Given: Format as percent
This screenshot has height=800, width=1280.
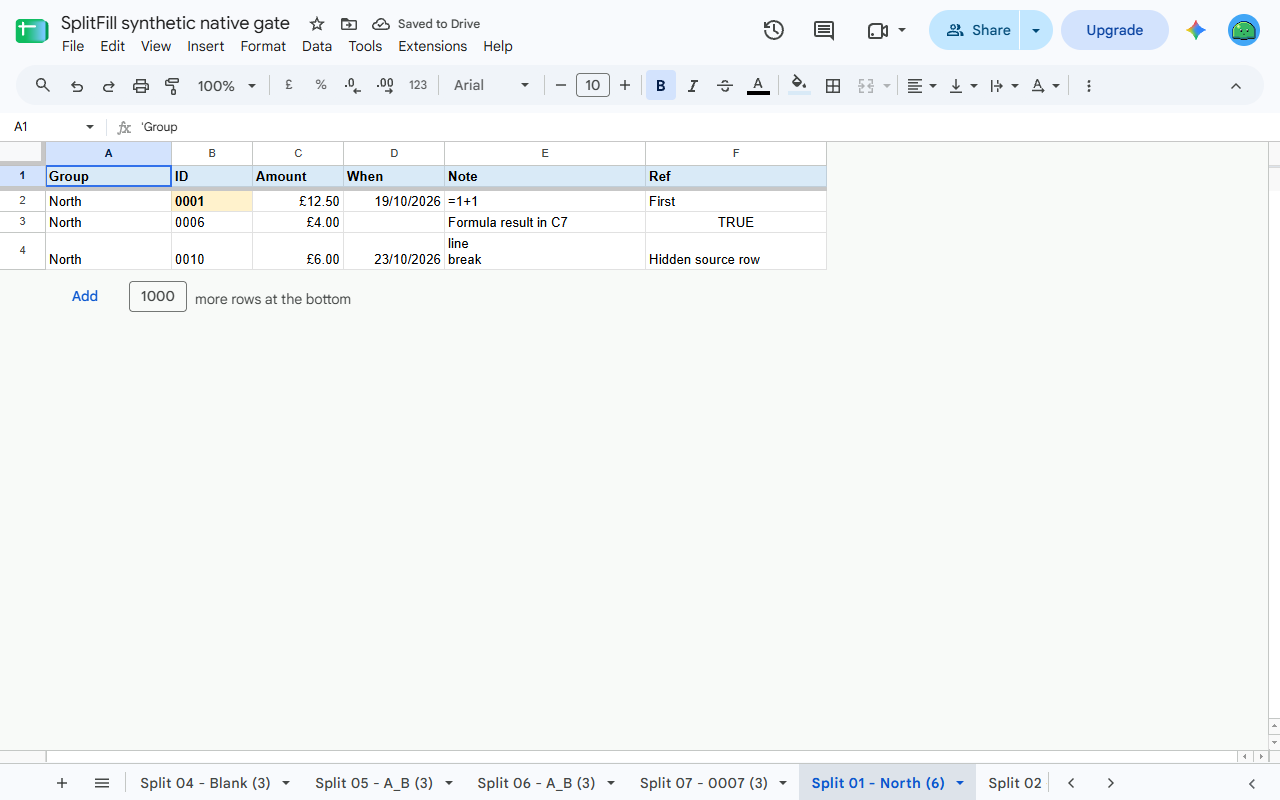Looking at the screenshot, I should (x=321, y=86).
